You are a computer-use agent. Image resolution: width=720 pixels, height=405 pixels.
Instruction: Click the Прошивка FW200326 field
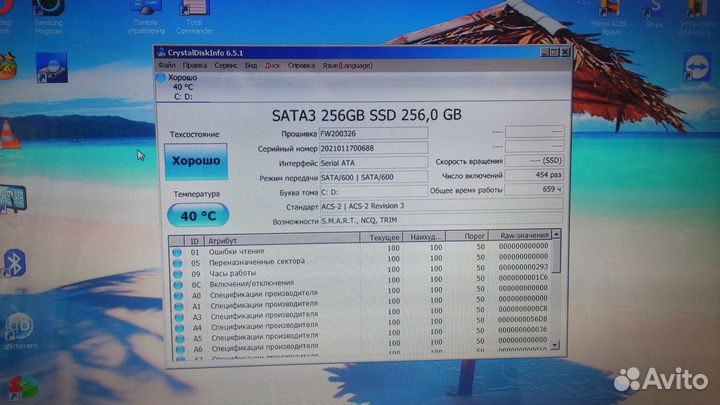tap(373, 134)
